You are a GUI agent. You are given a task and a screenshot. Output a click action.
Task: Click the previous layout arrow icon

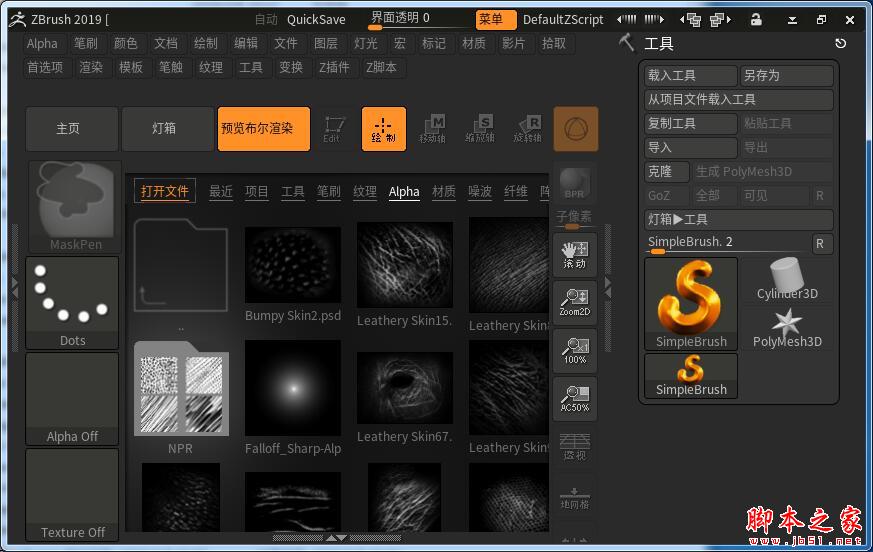tap(690, 20)
